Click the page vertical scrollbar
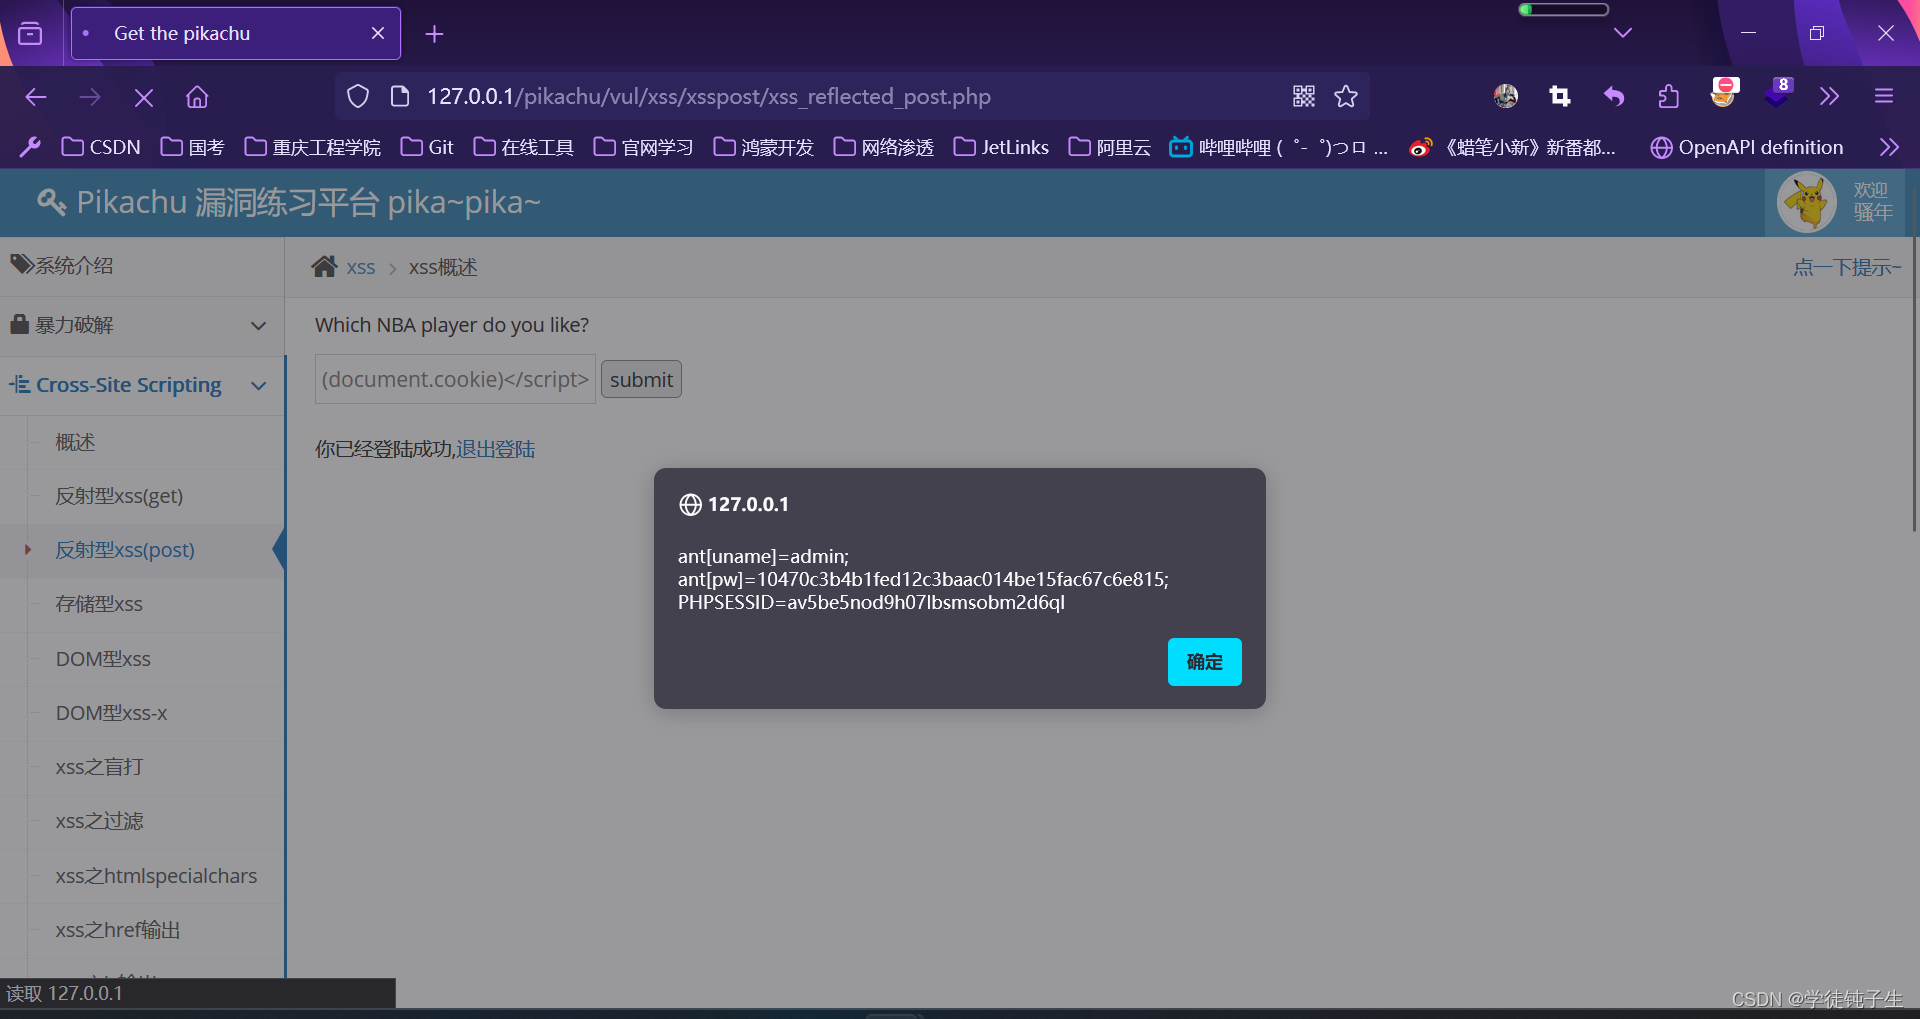The width and height of the screenshot is (1920, 1019). [1914, 360]
